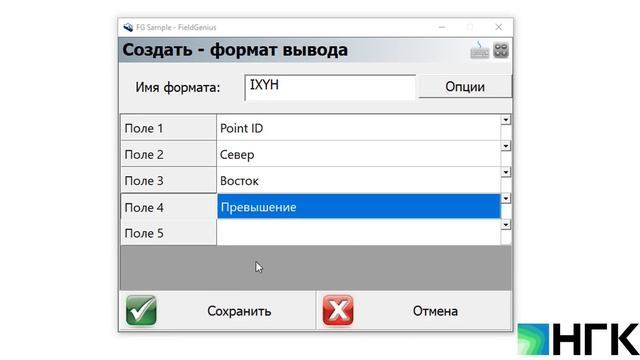Click the green checkmark save icon
Screen dimensions: 640x360
coord(141,310)
